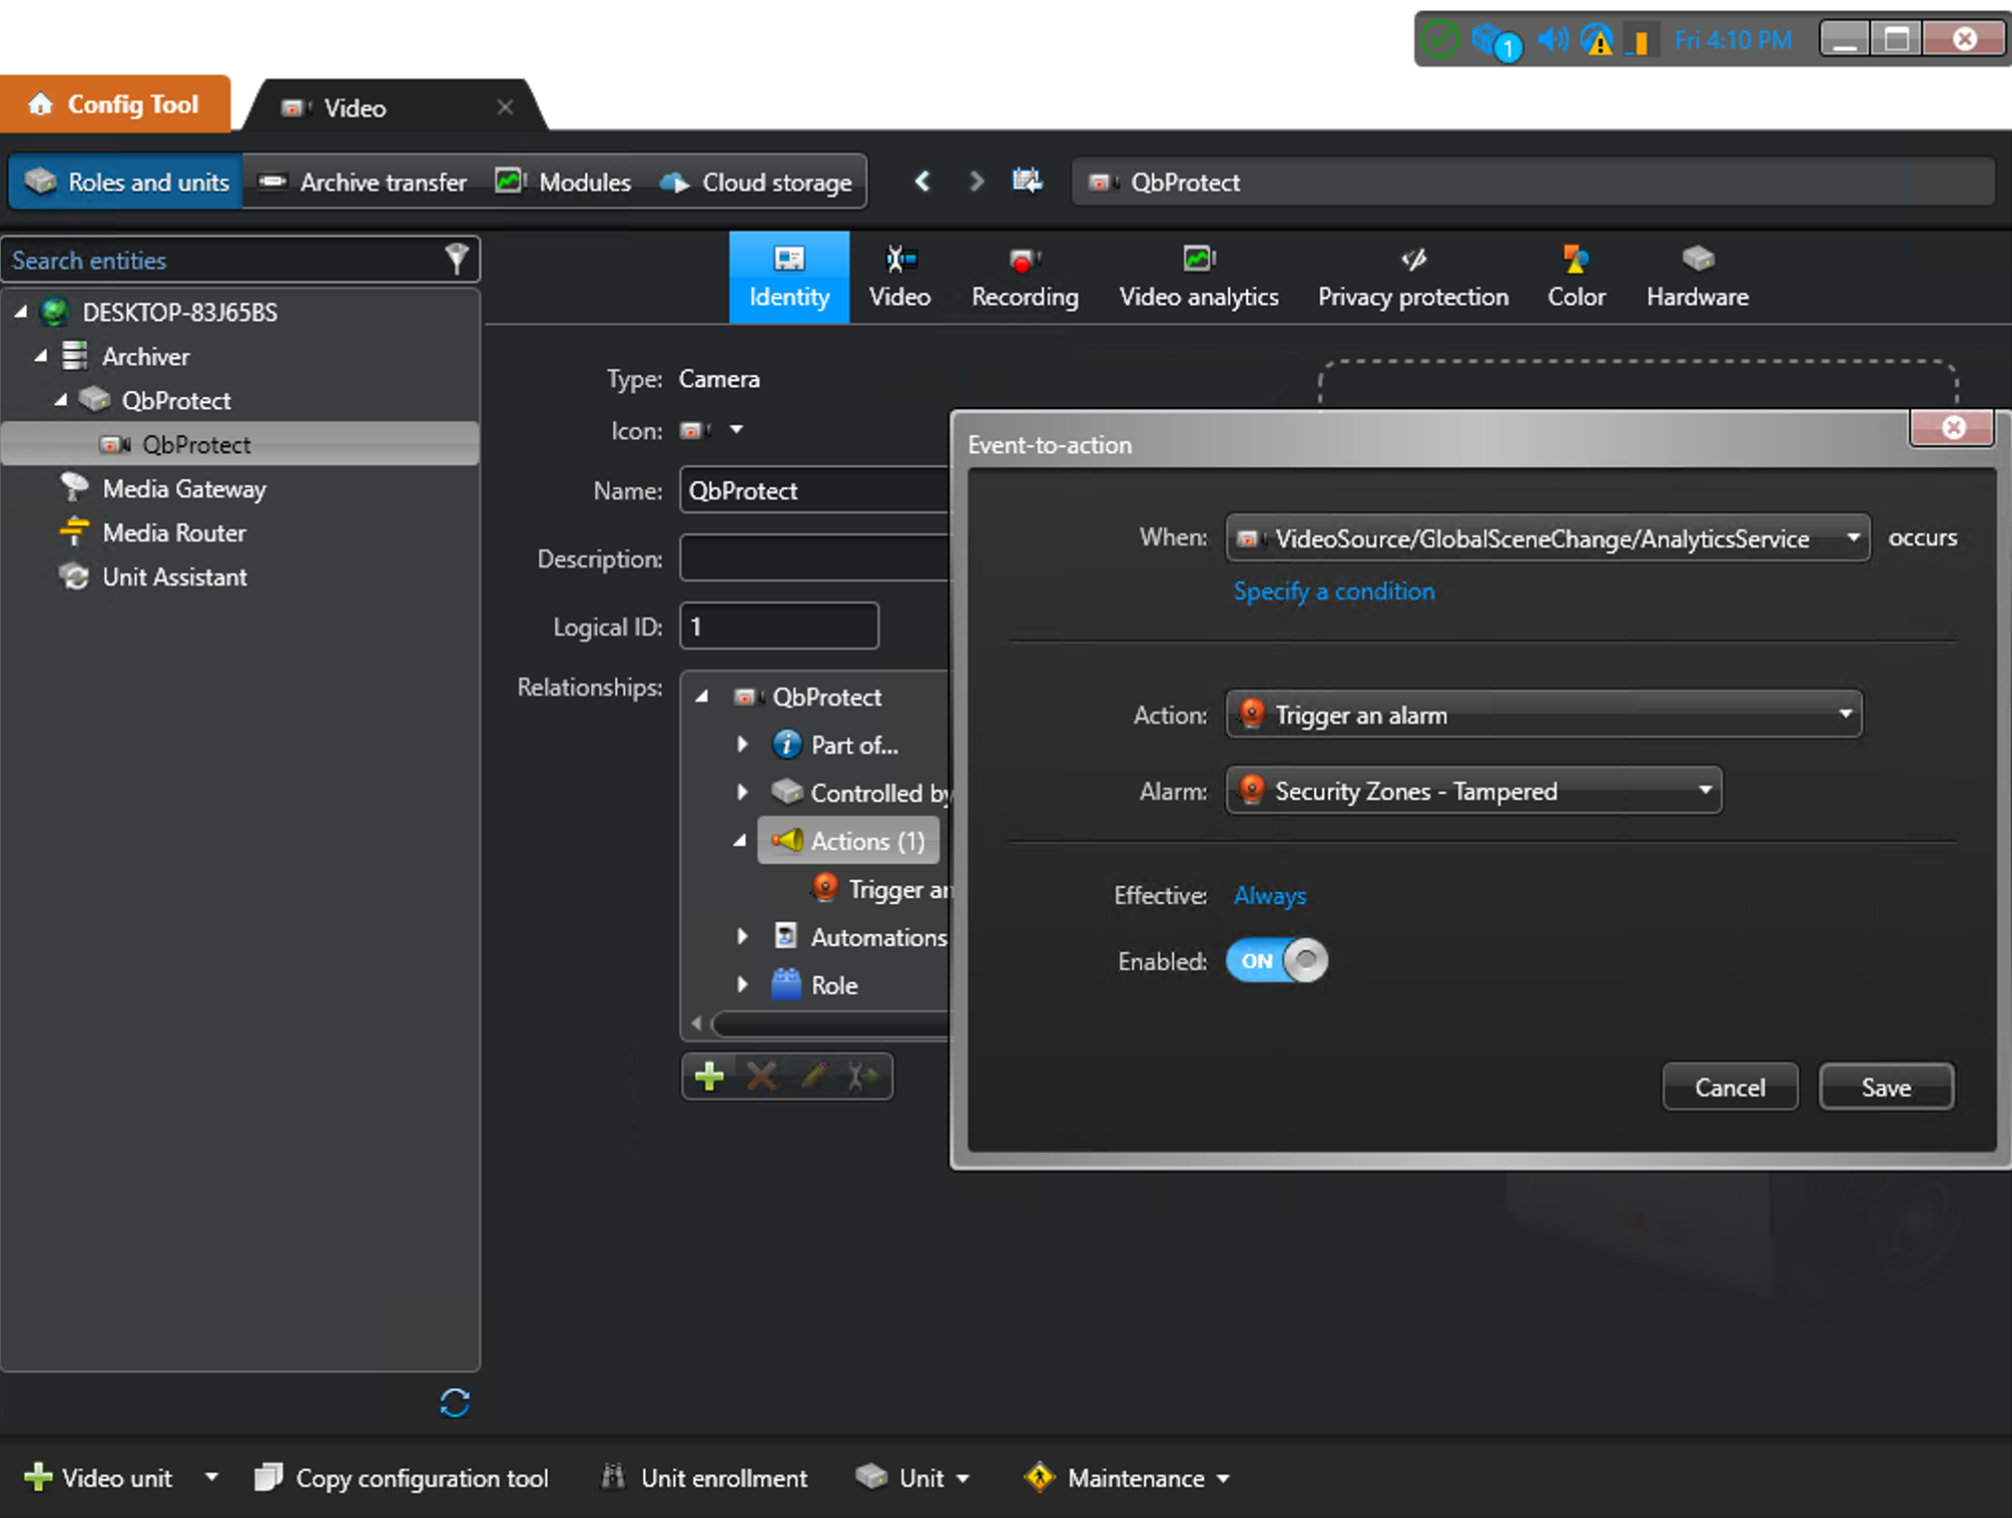The width and height of the screenshot is (2012, 1518).
Task: Switch to the Color tab
Action: [1576, 277]
